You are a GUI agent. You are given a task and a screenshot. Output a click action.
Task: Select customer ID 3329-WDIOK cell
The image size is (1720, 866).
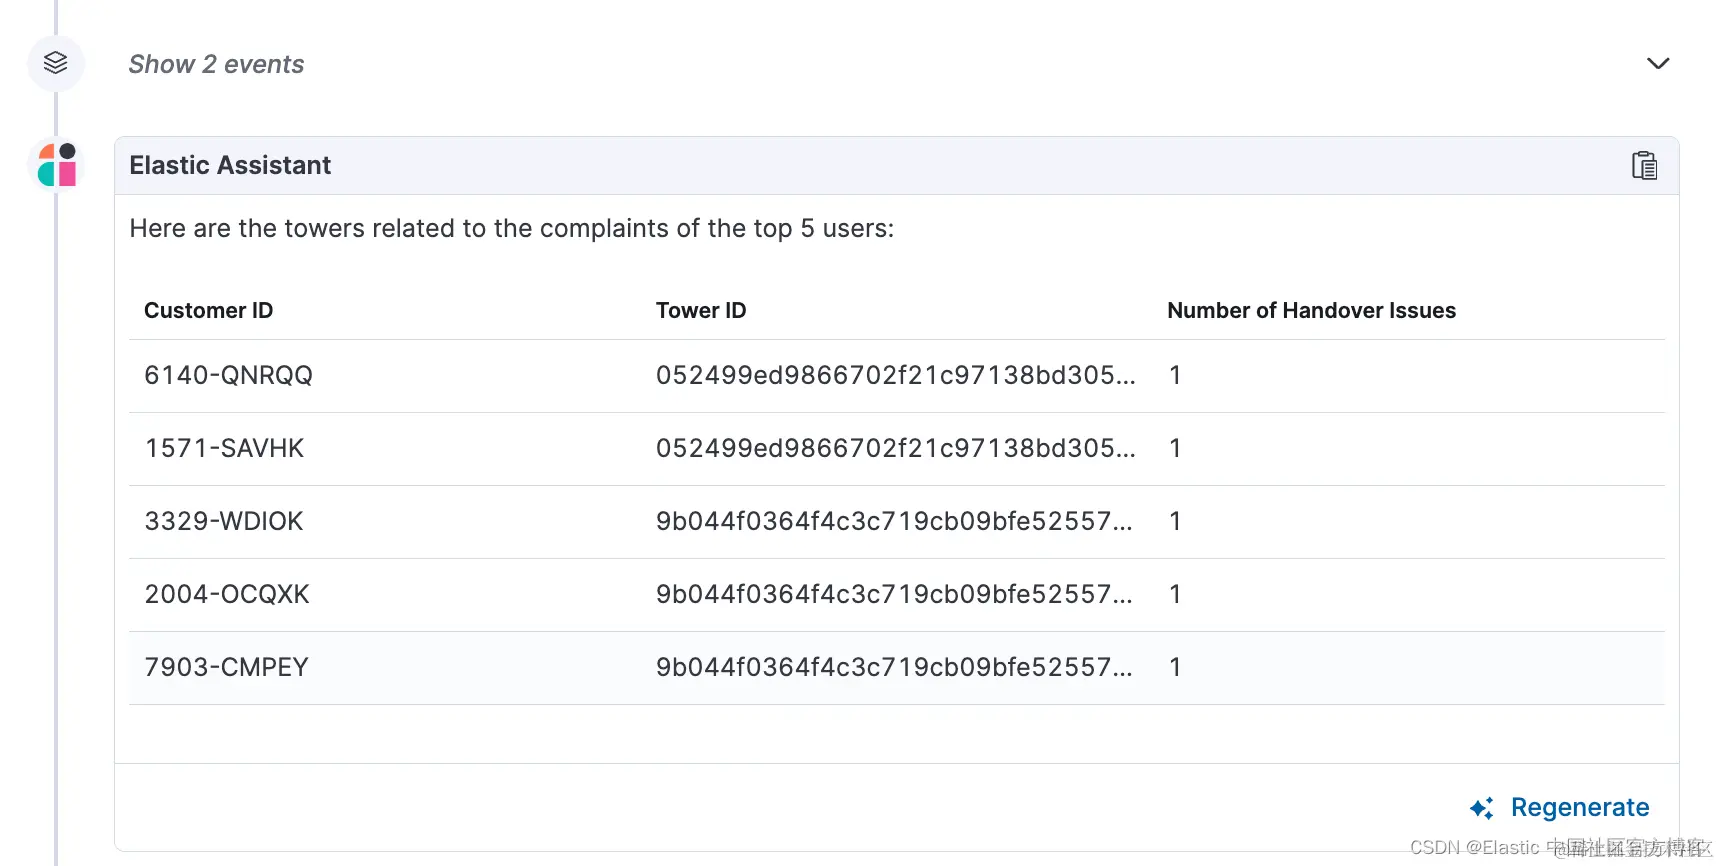[x=223, y=521]
